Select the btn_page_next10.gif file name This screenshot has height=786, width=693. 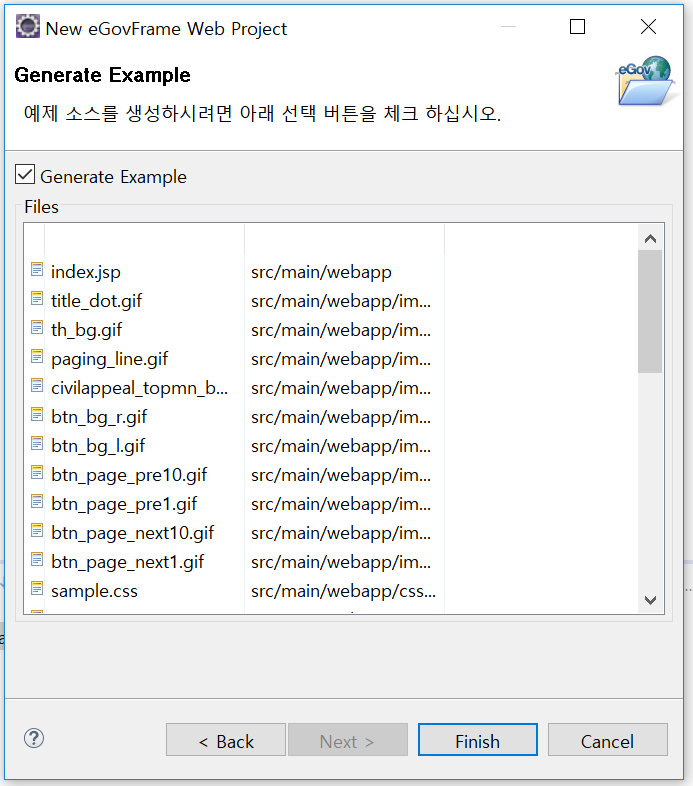pyautogui.click(x=132, y=533)
